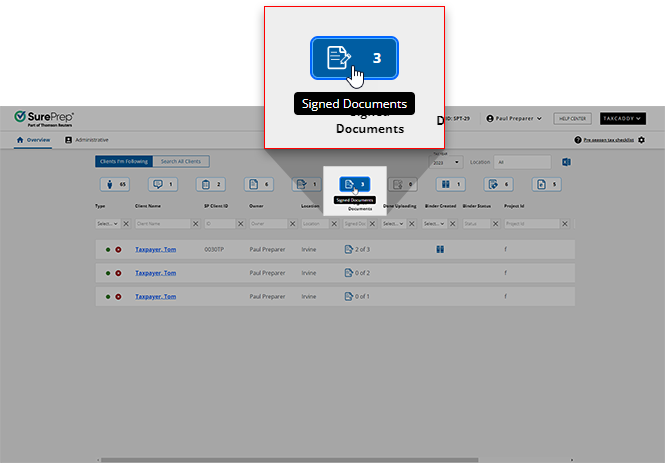
Task: Click the clipboard filter tile showing 2
Action: pyautogui.click(x=211, y=184)
